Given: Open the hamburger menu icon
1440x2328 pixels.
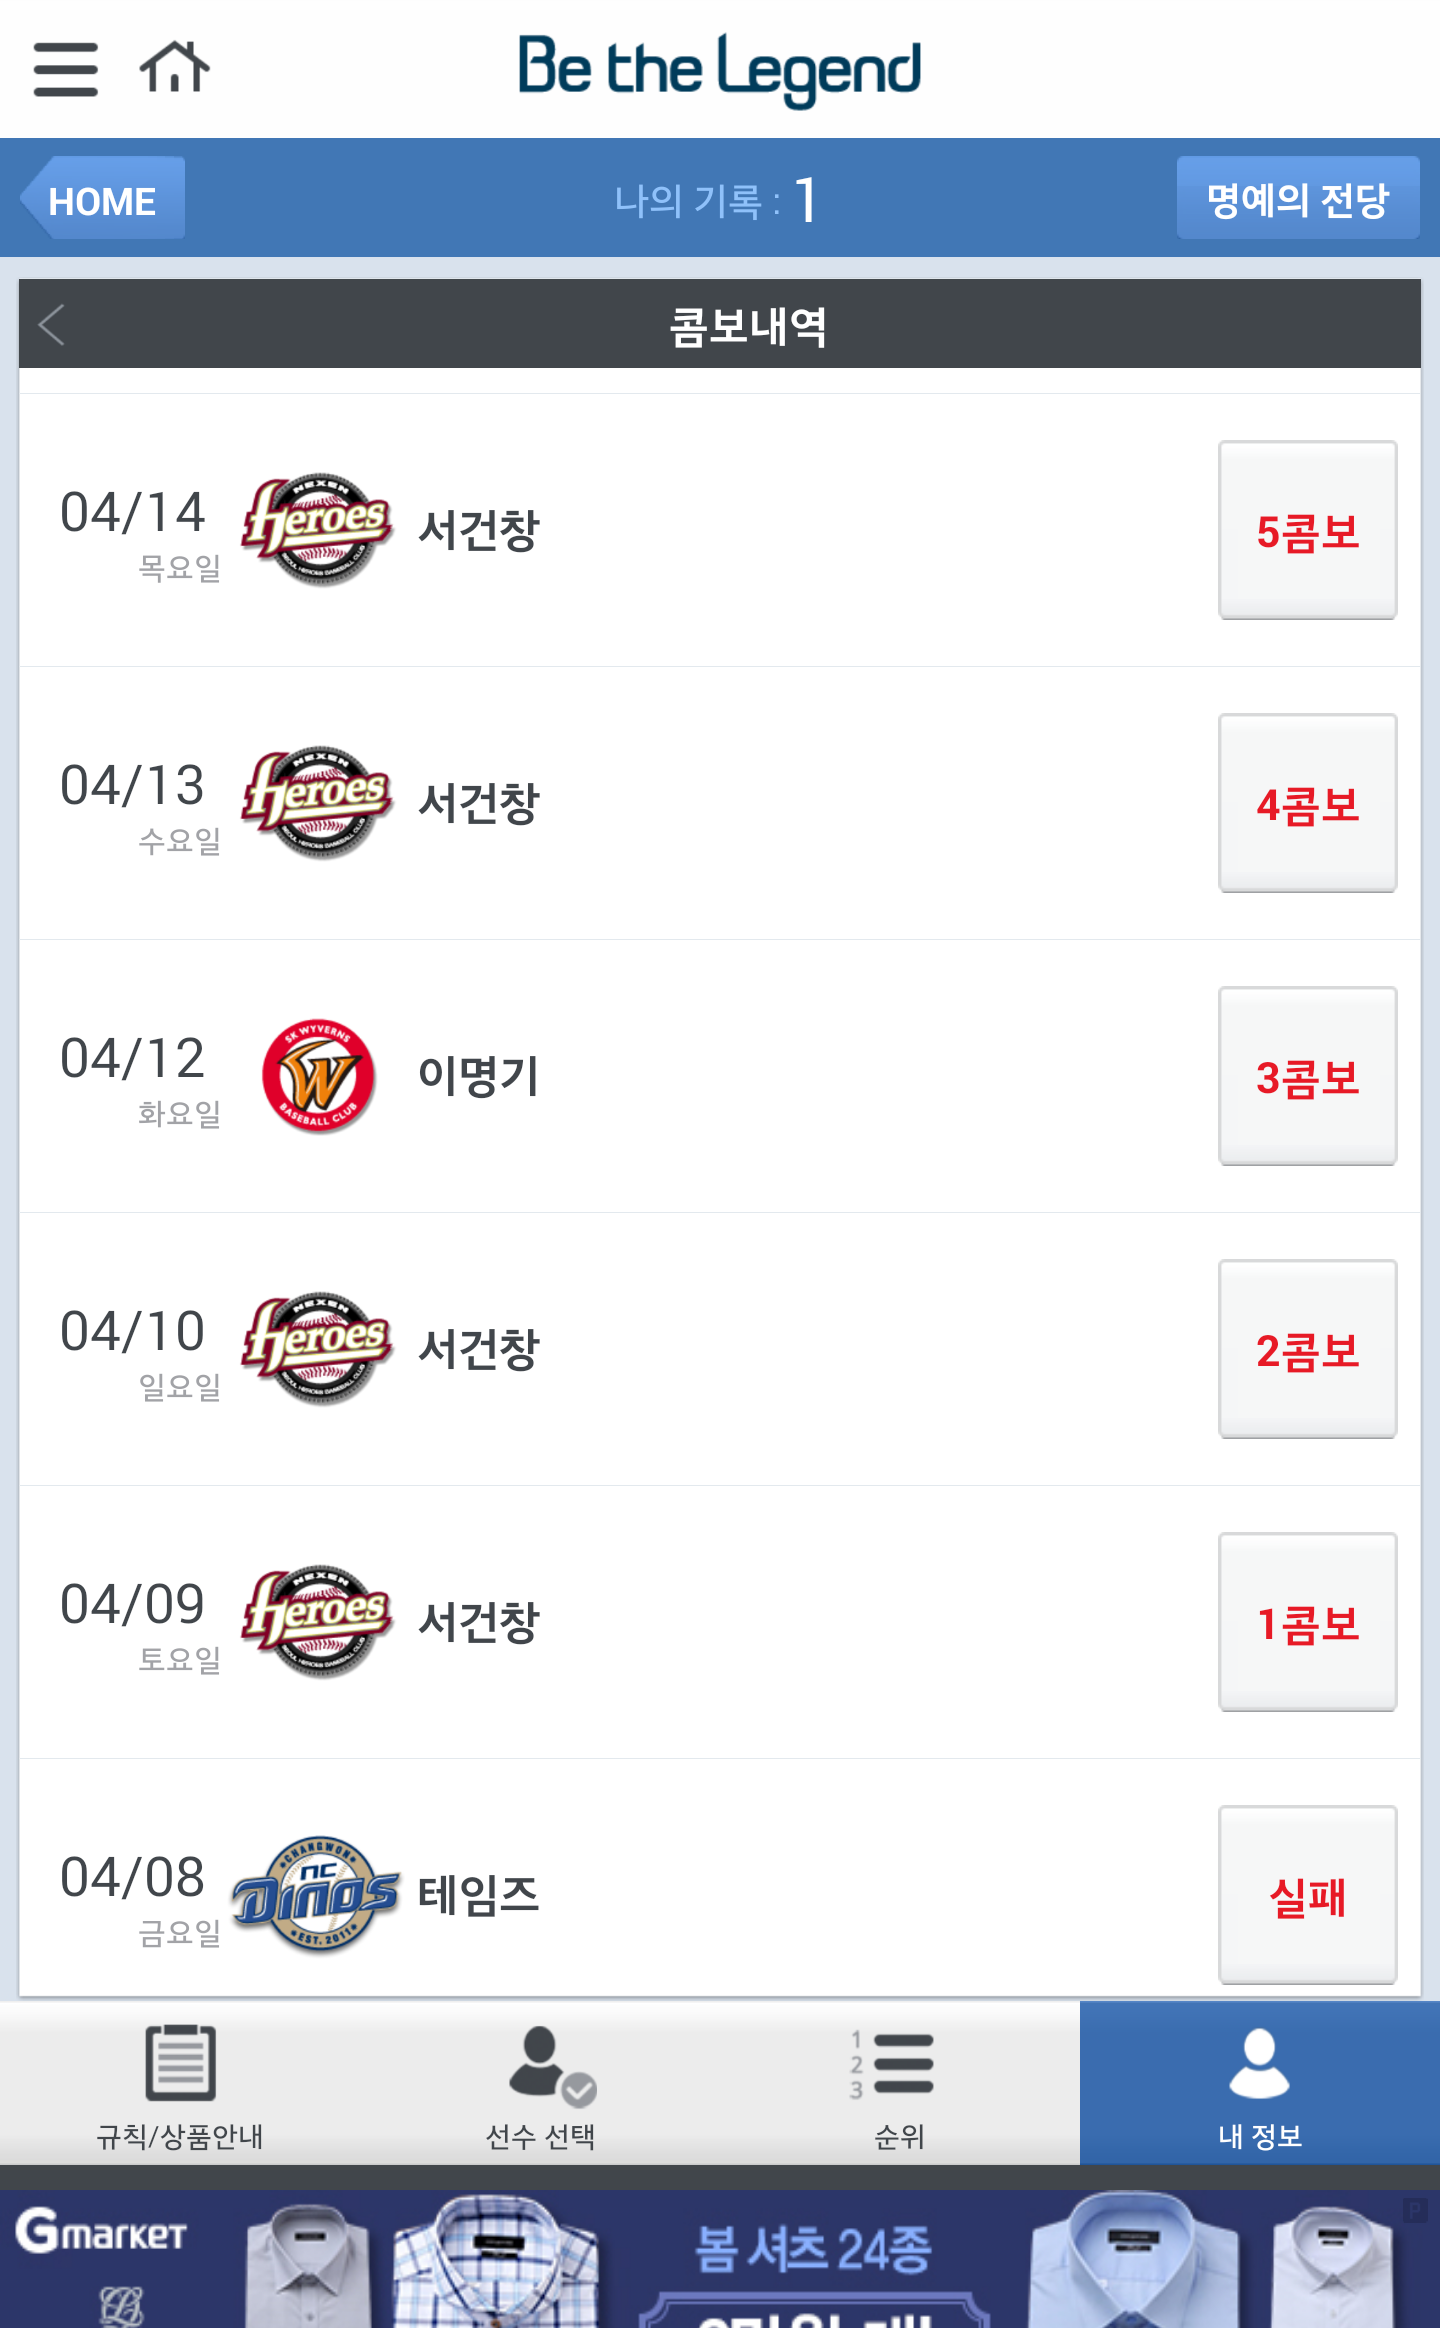Looking at the screenshot, I should coord(66,69).
